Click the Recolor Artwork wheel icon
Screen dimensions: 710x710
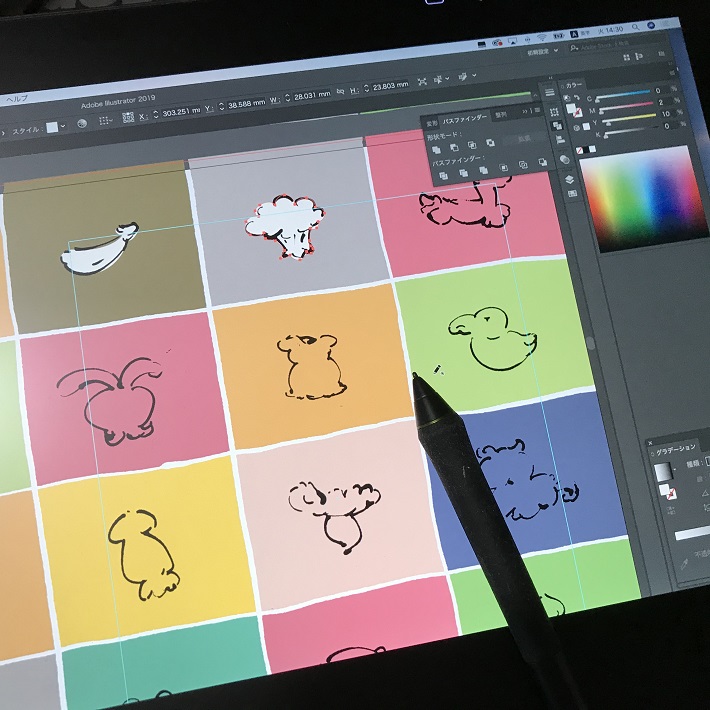(82, 123)
